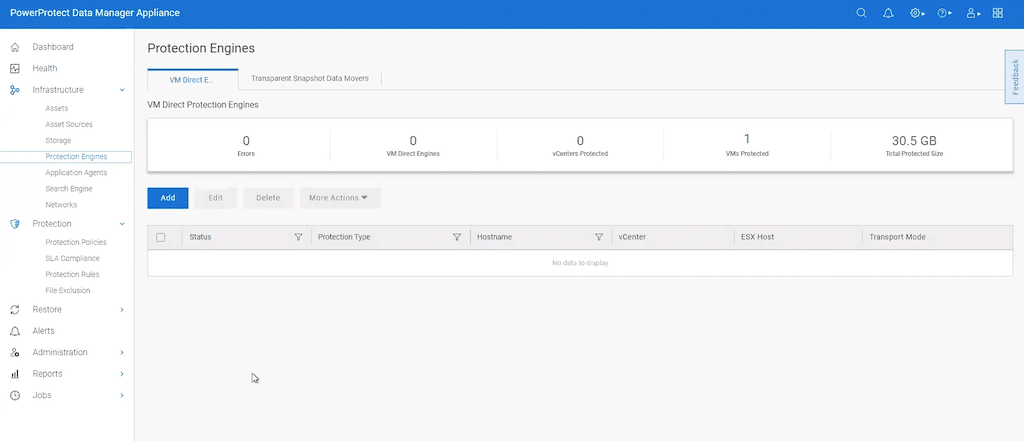Click the vCenter column header
1024x441 pixels.
pos(632,237)
